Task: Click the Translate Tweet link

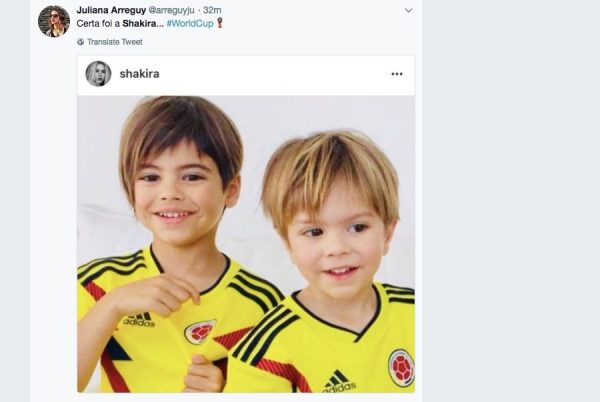Action: [x=114, y=42]
